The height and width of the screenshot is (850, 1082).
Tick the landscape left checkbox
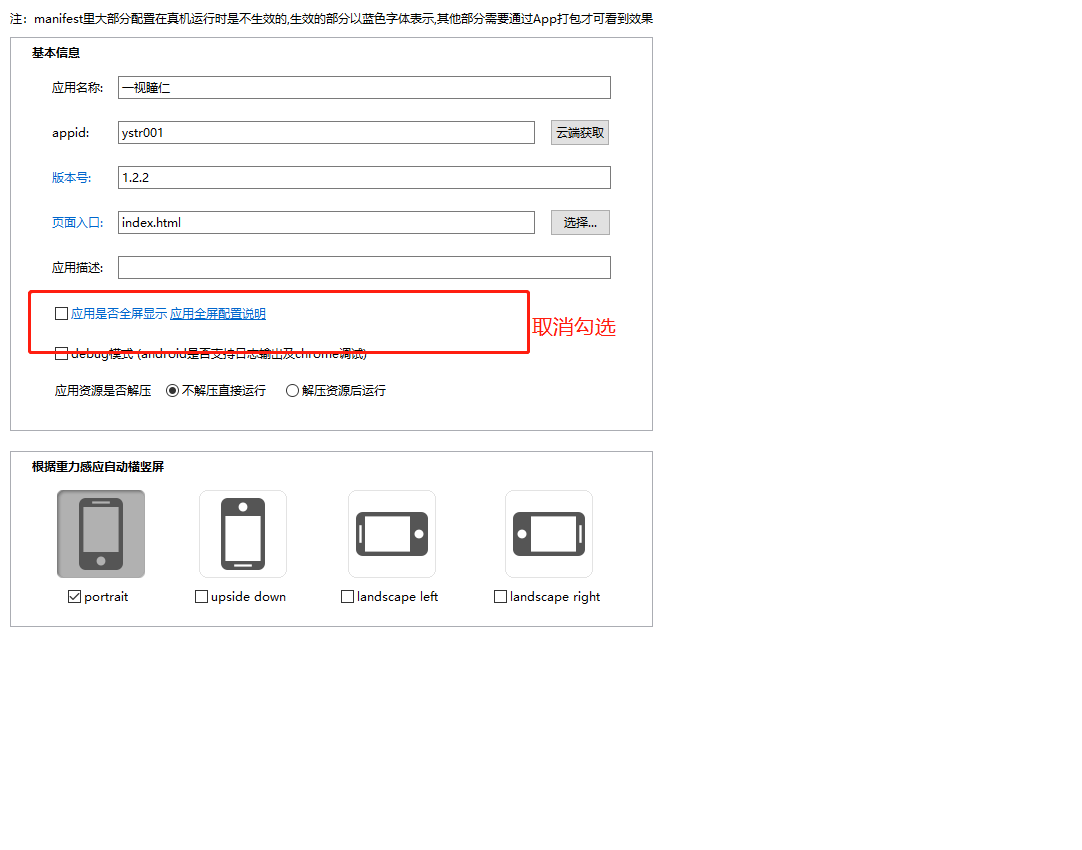click(348, 597)
